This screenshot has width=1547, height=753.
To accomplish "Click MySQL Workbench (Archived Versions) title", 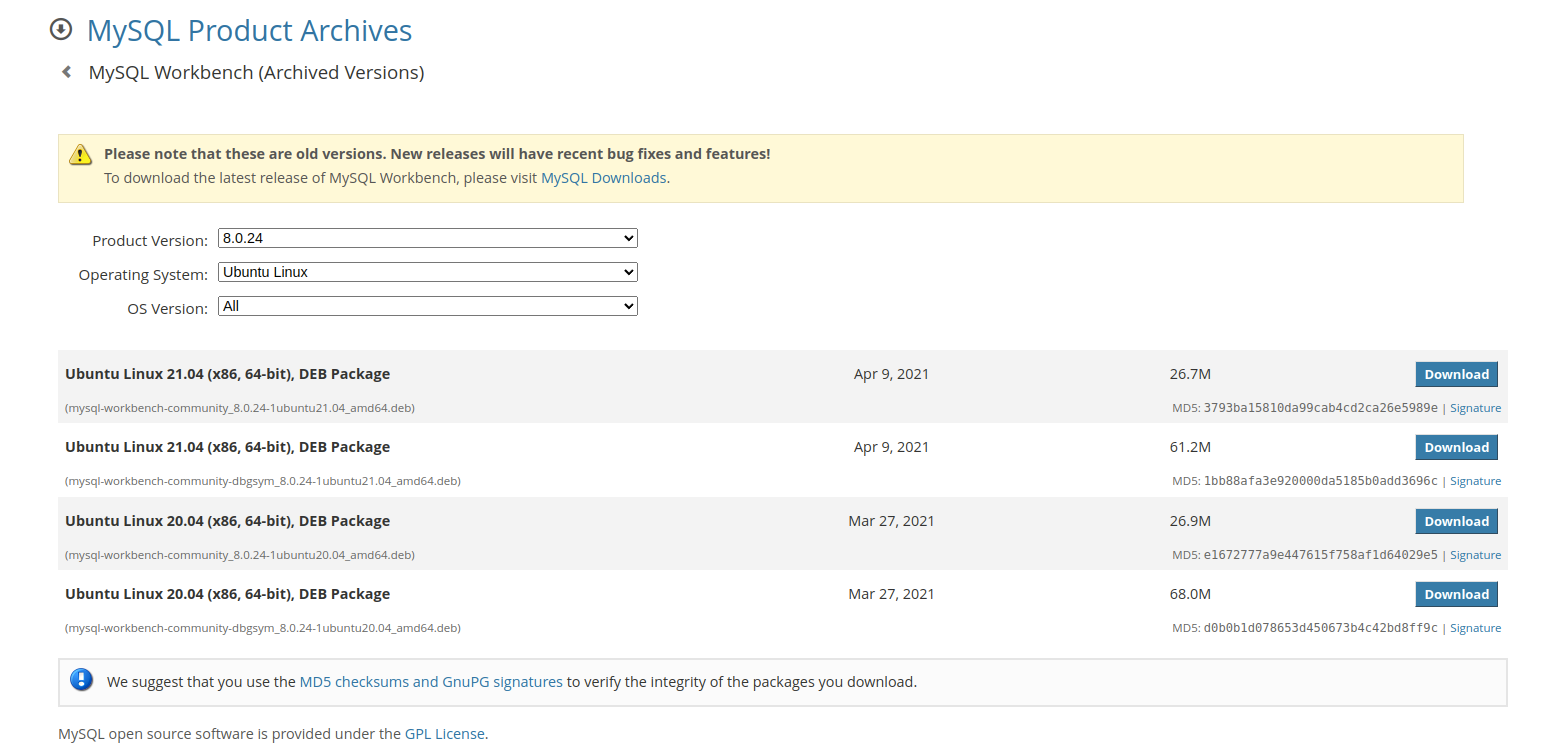I will click(x=256, y=73).
